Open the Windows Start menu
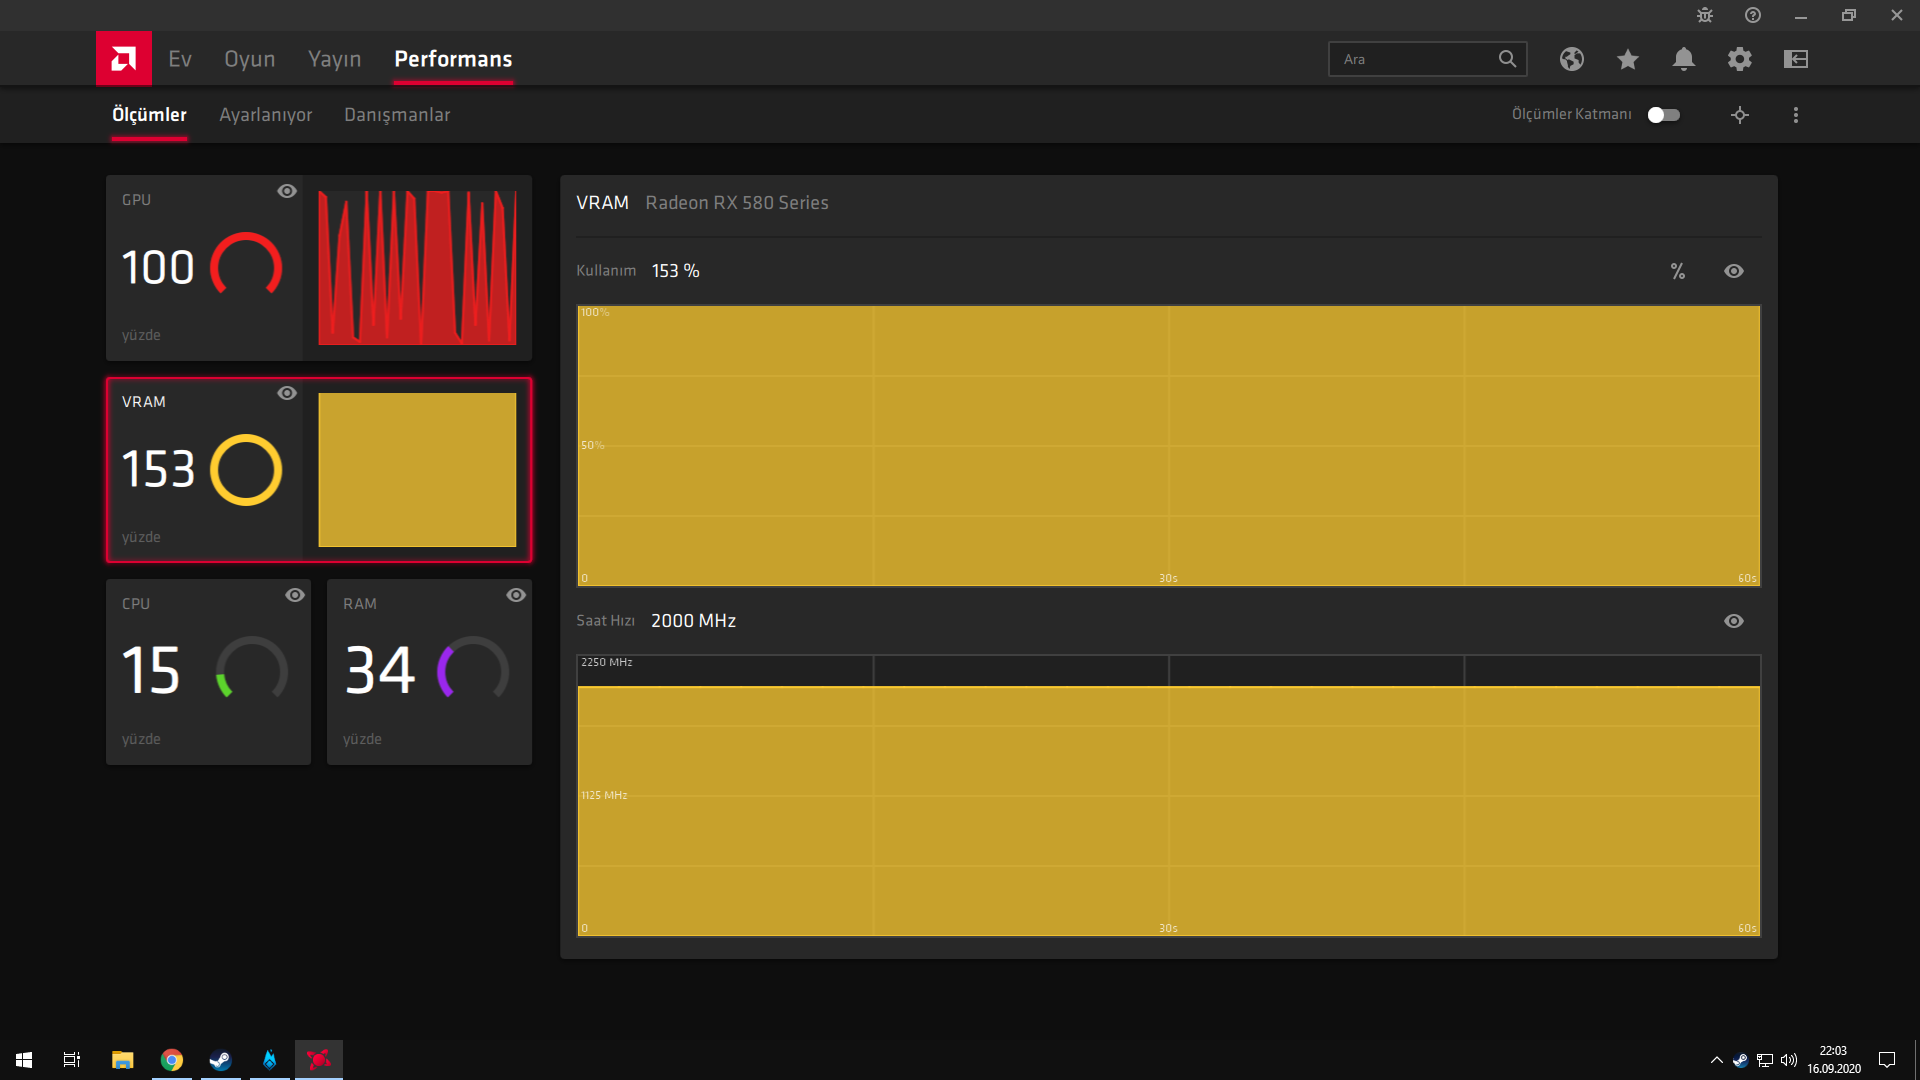1920x1080 pixels. (24, 1060)
